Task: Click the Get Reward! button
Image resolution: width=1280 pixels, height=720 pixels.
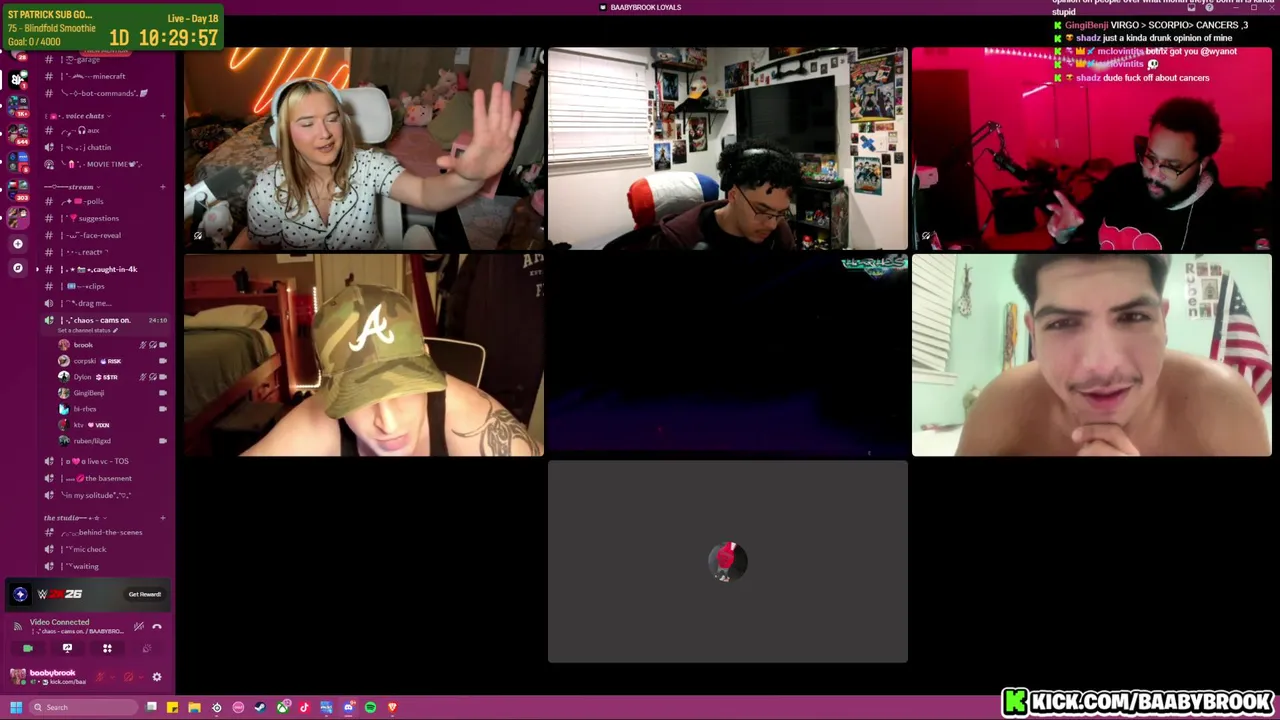Action: [145, 594]
